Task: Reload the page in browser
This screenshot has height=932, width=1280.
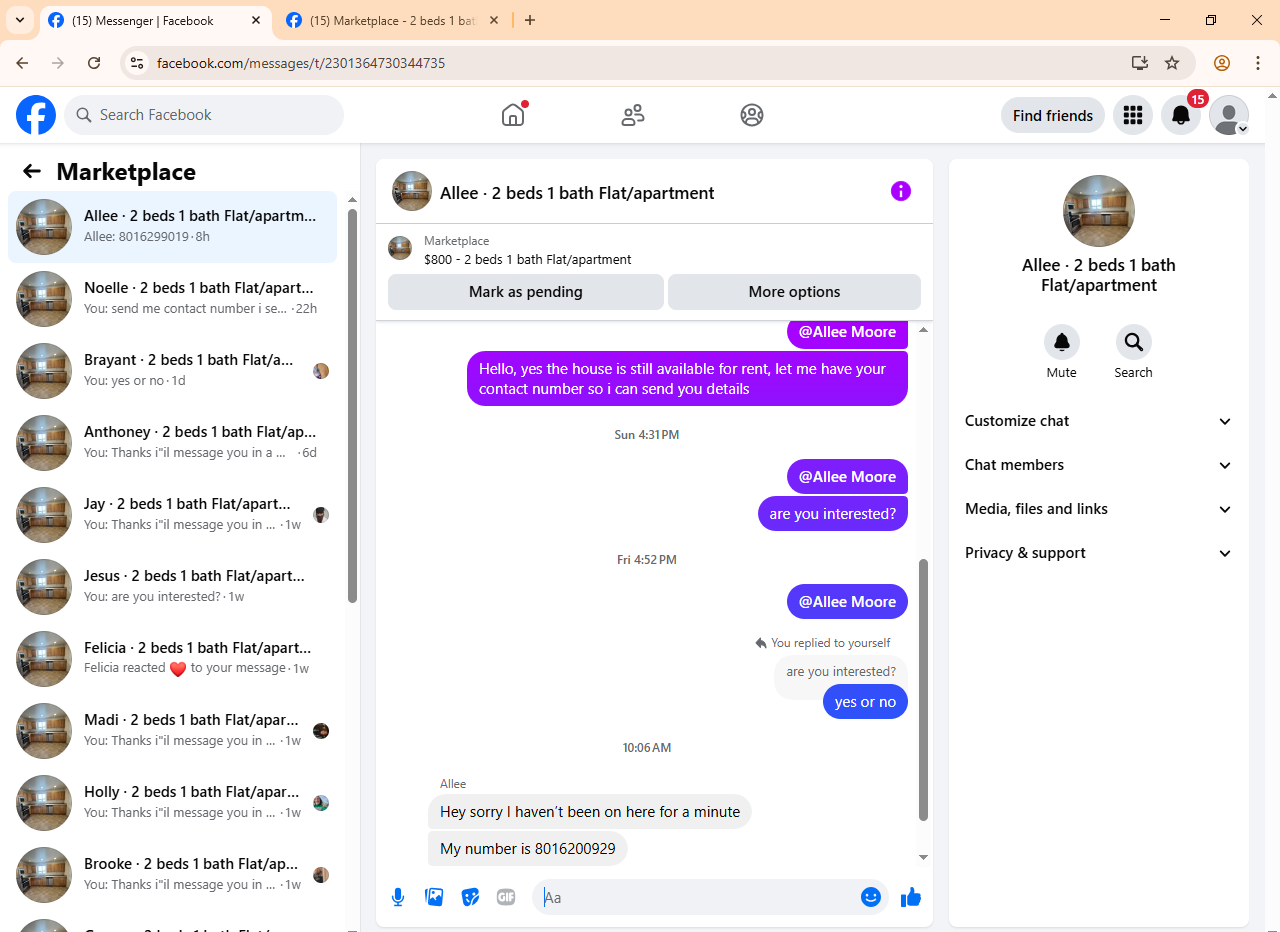Action: click(94, 63)
